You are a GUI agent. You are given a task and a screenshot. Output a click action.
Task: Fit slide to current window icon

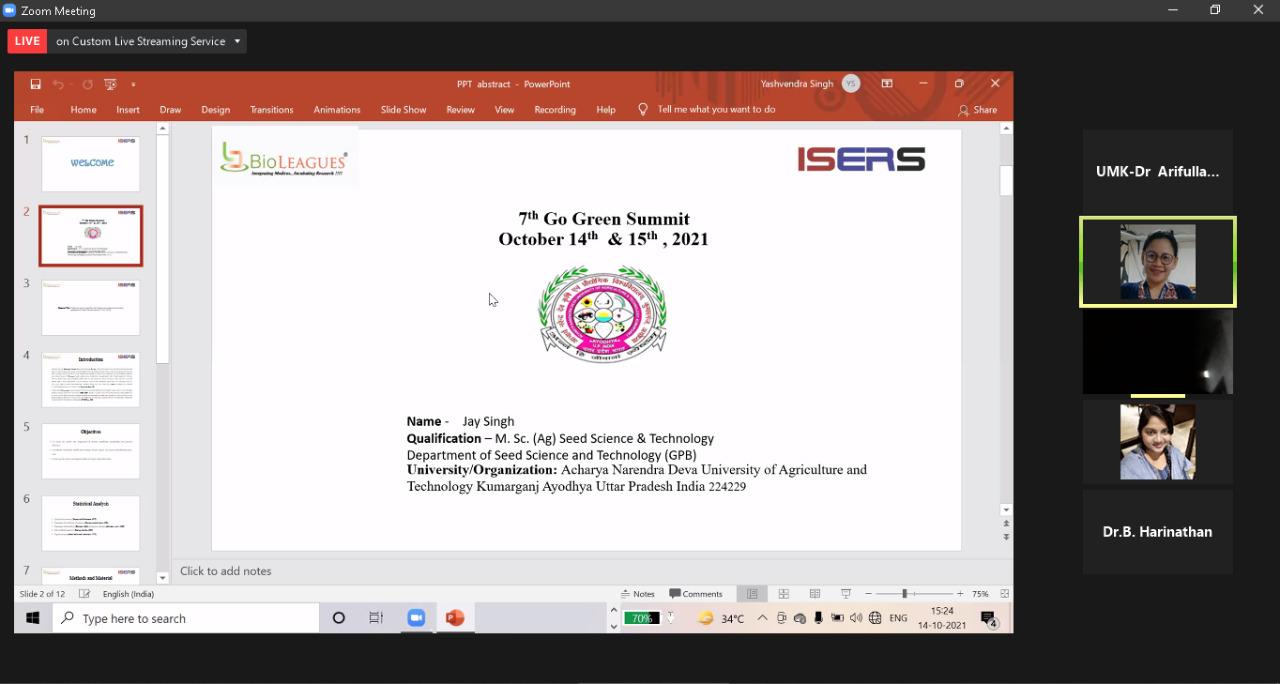[1004, 594]
